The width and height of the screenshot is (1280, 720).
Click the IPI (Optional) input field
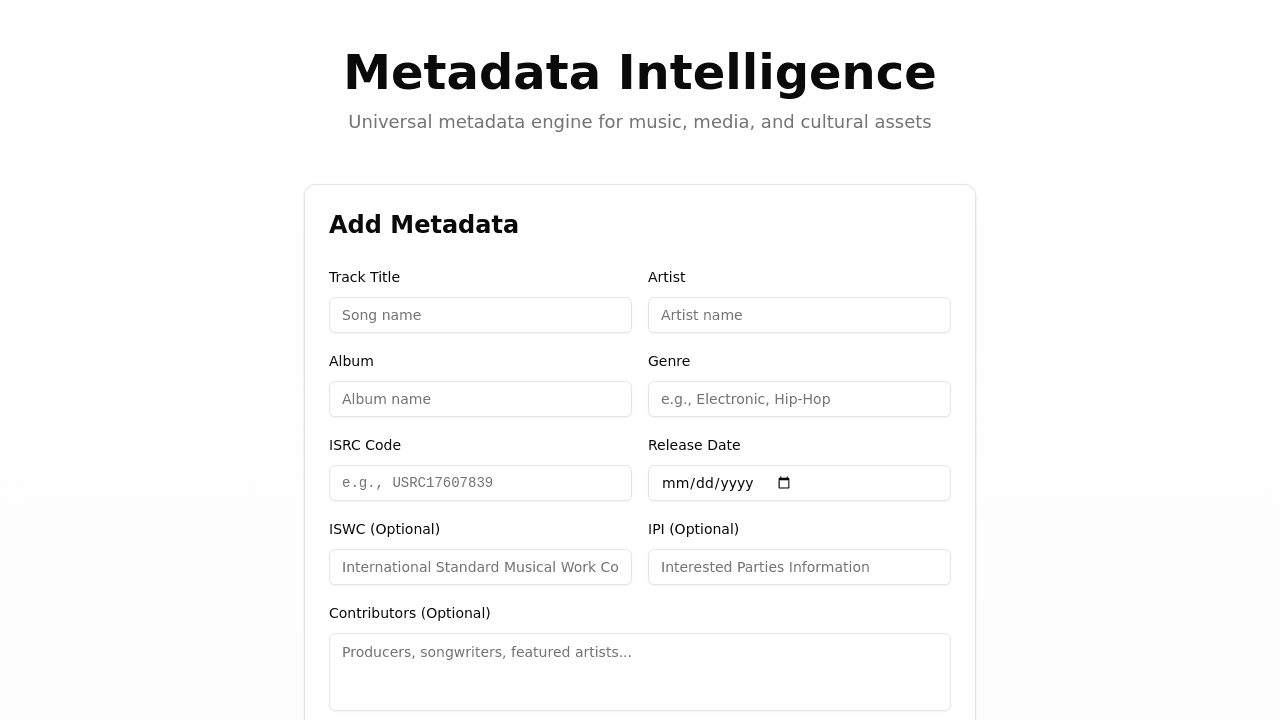pyautogui.click(x=799, y=567)
